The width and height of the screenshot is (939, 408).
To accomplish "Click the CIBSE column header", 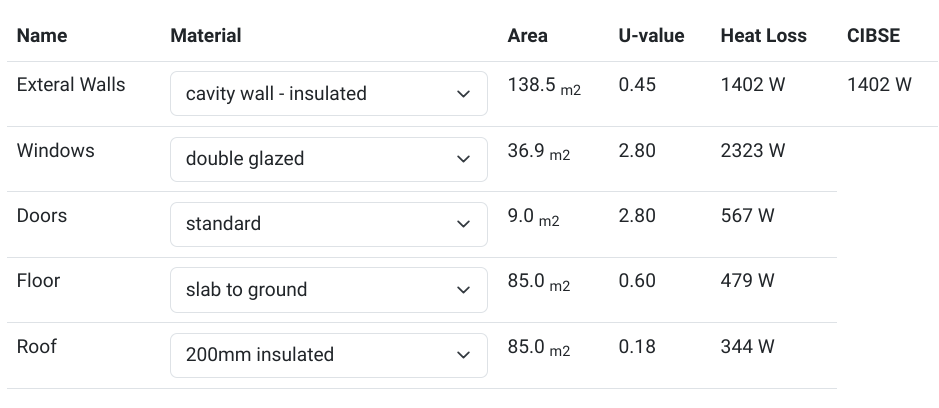I will (x=873, y=36).
